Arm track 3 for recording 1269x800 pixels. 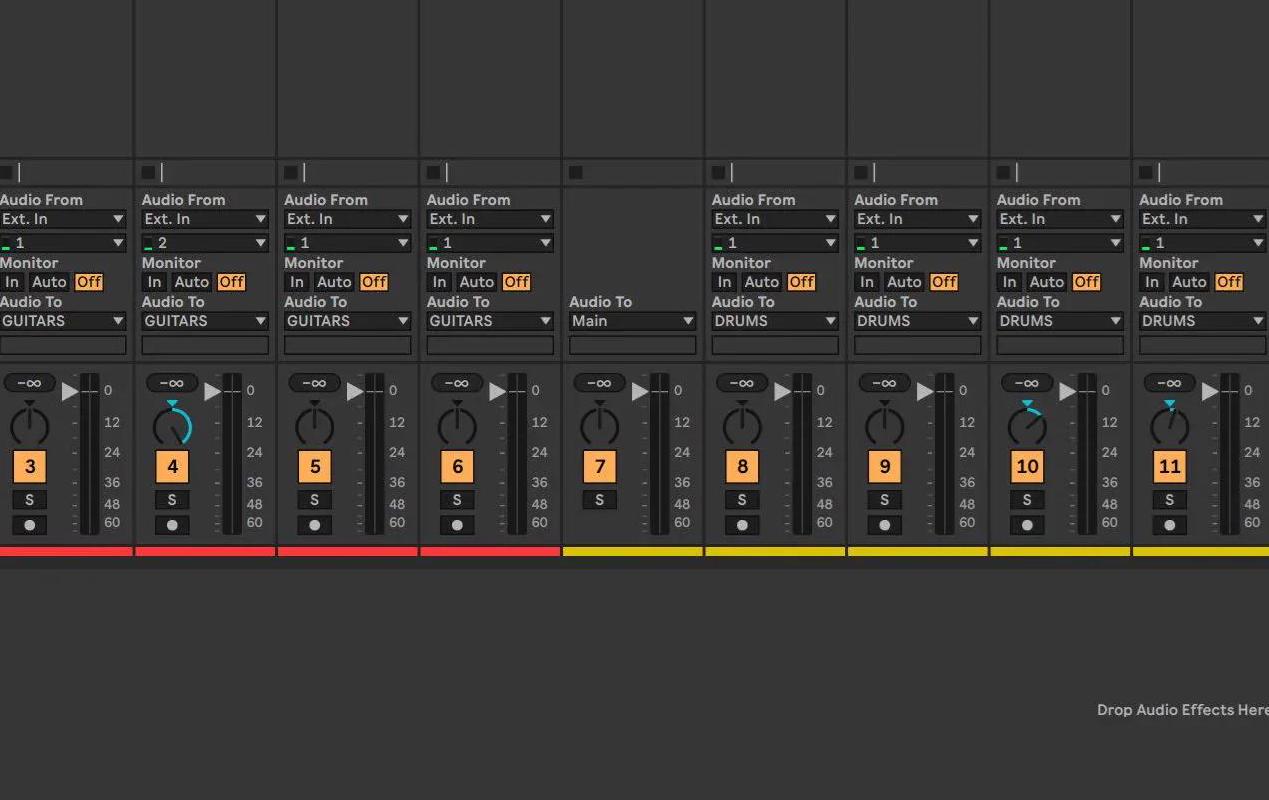click(30, 525)
